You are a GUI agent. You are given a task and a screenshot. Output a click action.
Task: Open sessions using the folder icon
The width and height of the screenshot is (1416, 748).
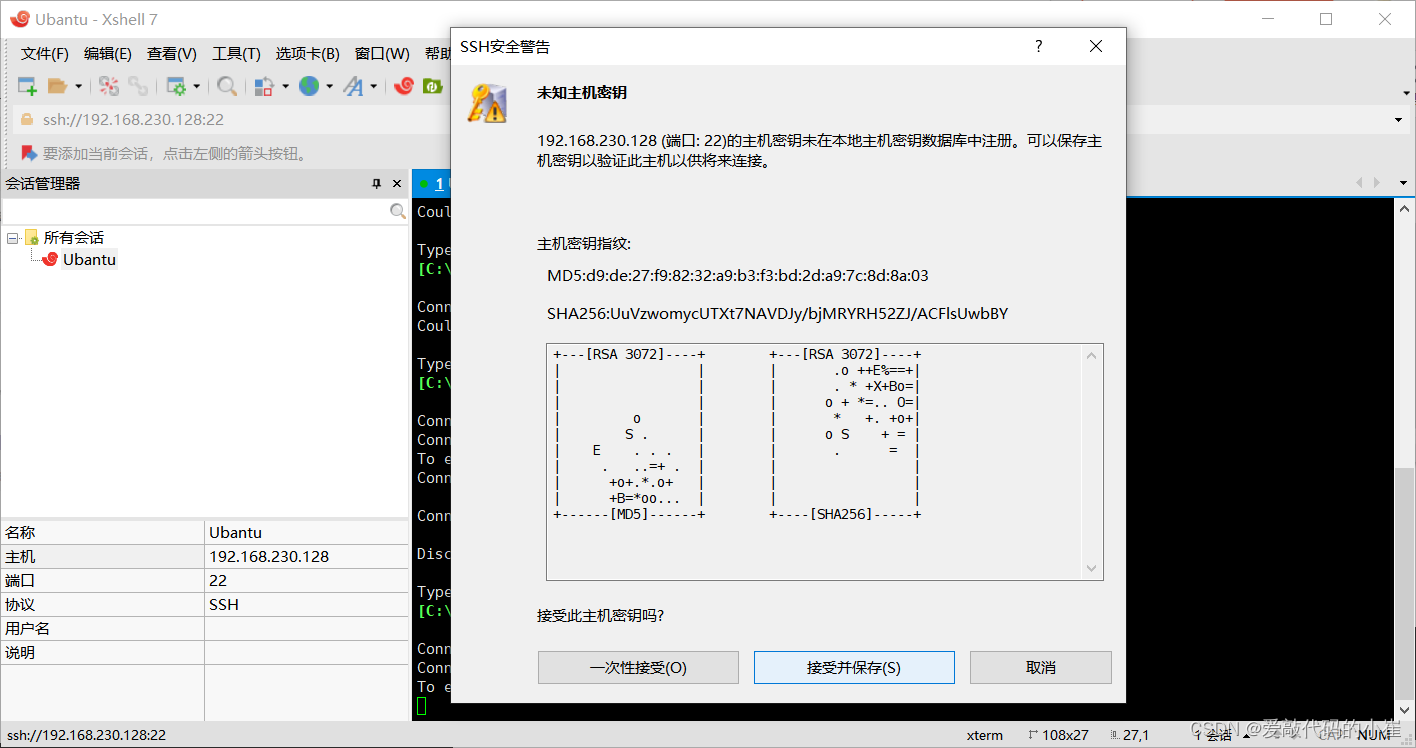(x=57, y=87)
